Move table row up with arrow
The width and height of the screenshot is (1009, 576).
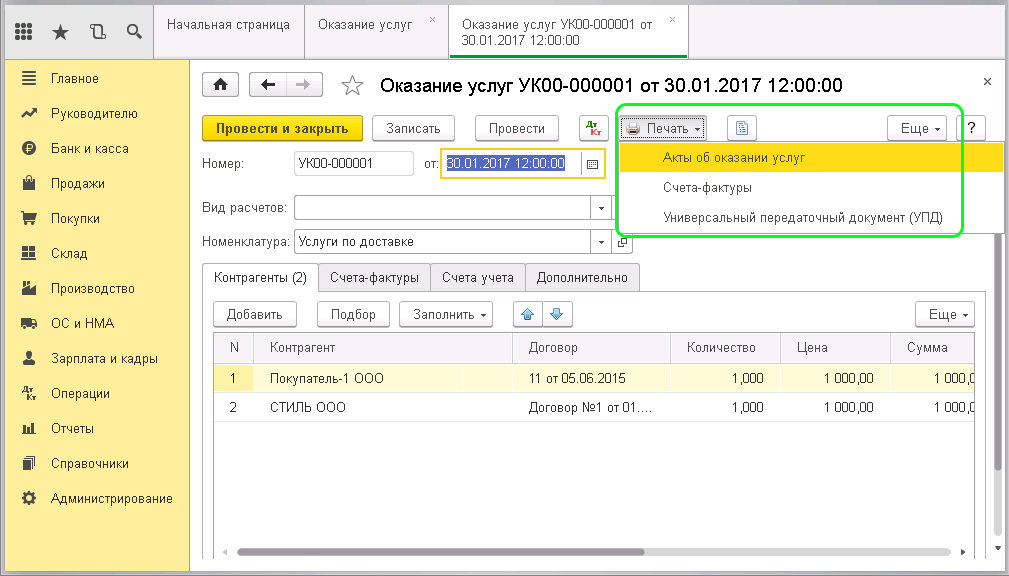click(528, 314)
